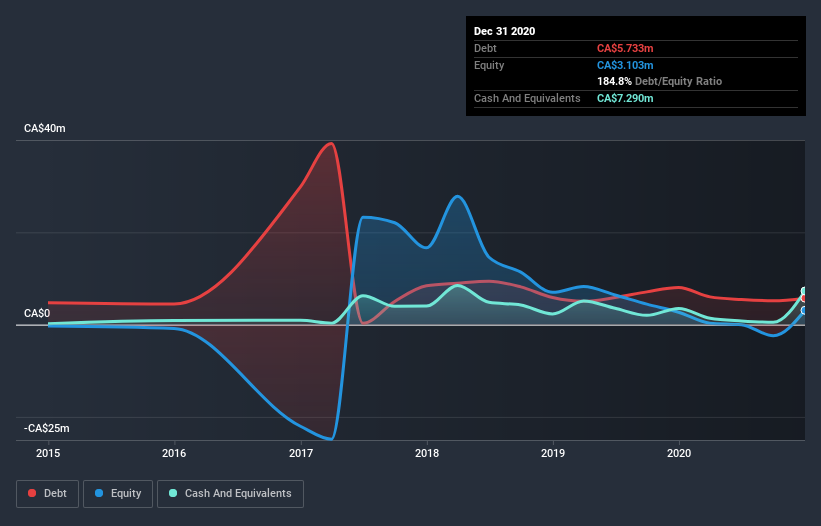
Task: Click the blue equity end-point marker
Action: point(804,311)
